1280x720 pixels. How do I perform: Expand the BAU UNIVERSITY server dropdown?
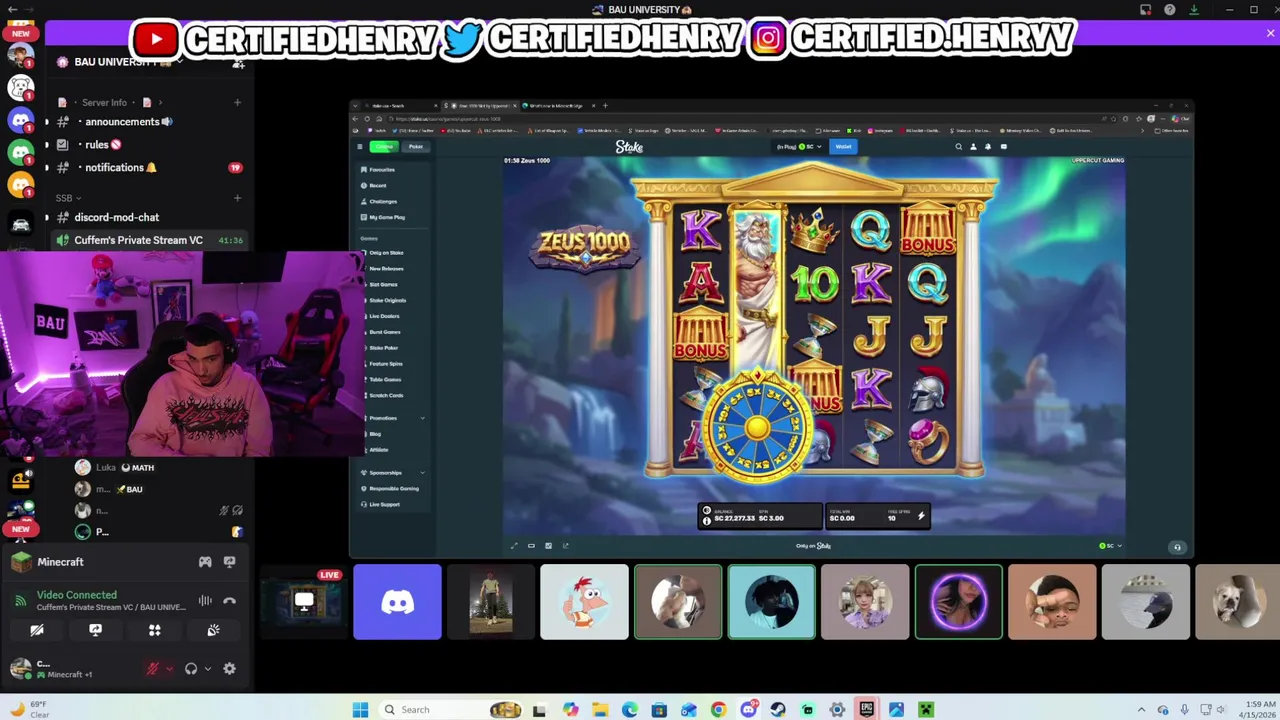(180, 62)
